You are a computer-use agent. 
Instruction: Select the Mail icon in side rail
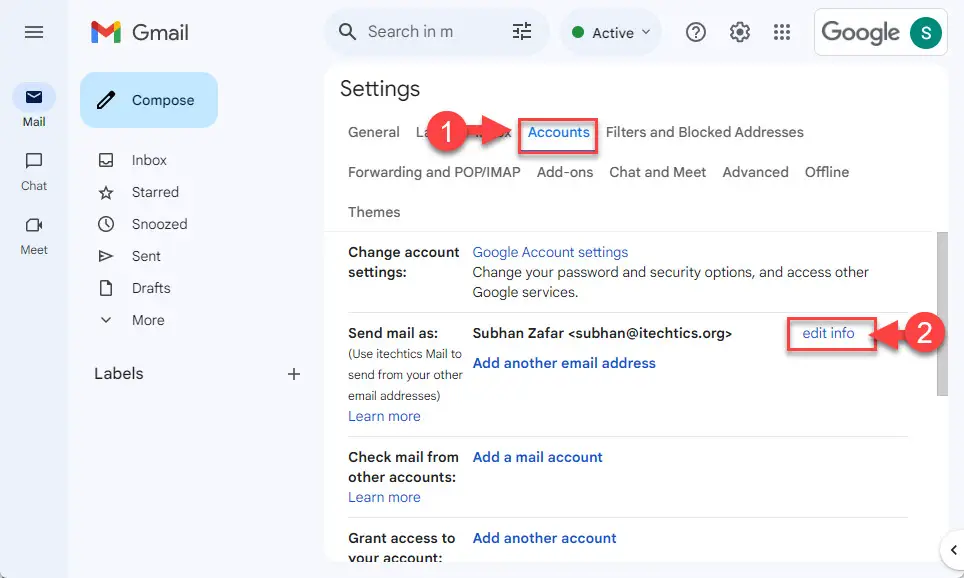(x=34, y=97)
